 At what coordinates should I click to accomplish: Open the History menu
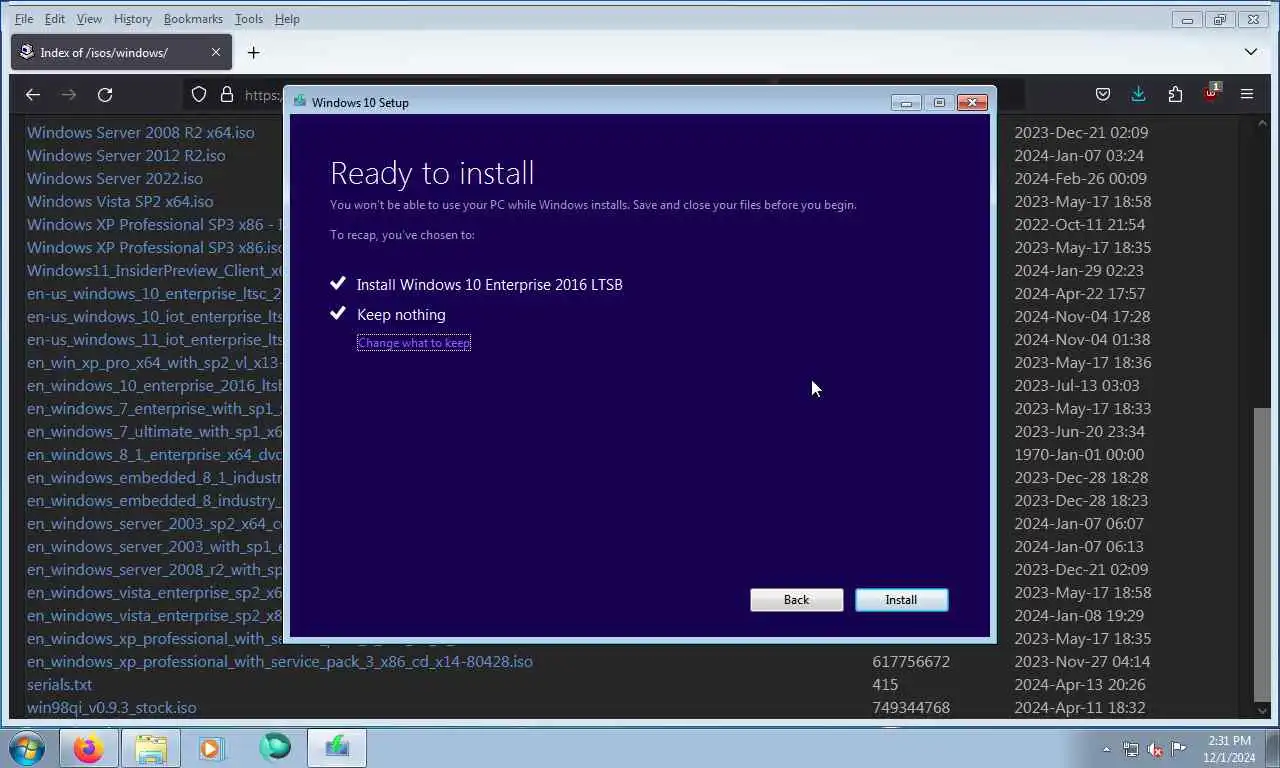132,19
